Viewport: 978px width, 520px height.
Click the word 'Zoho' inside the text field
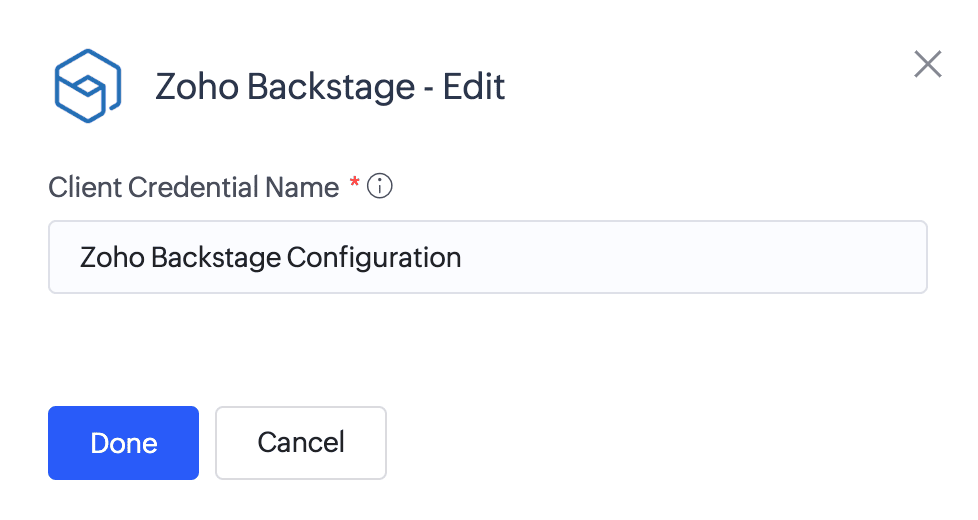112,257
